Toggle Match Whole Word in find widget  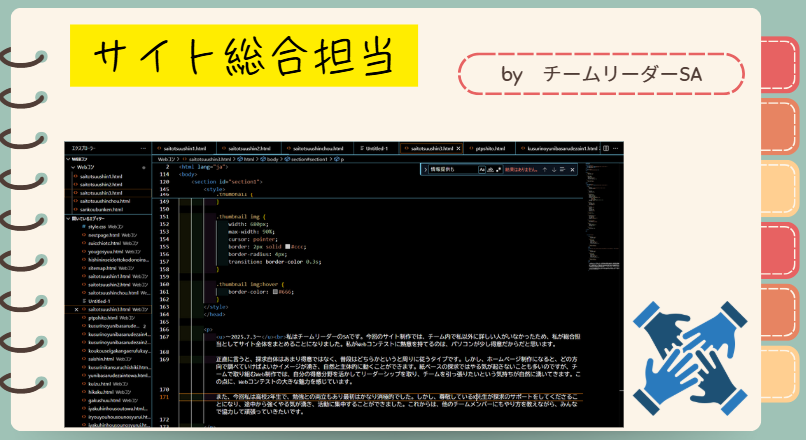coord(489,170)
